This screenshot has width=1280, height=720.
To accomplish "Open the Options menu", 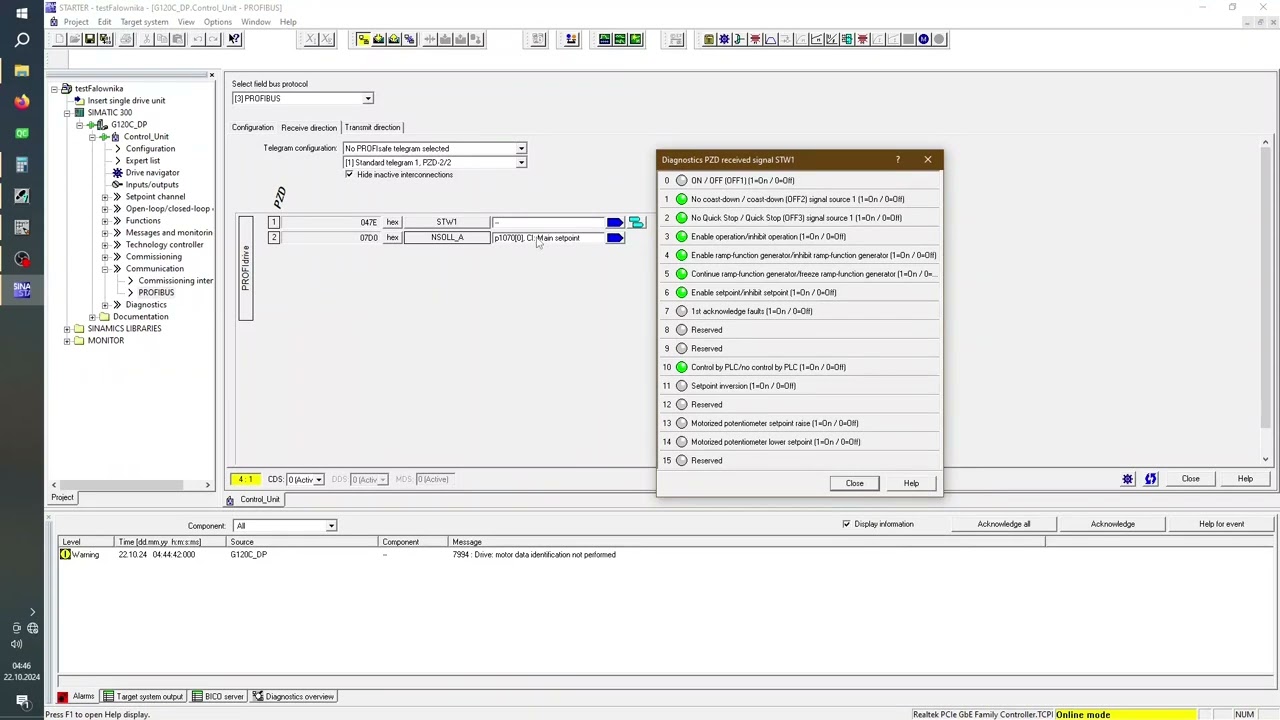I will [217, 22].
